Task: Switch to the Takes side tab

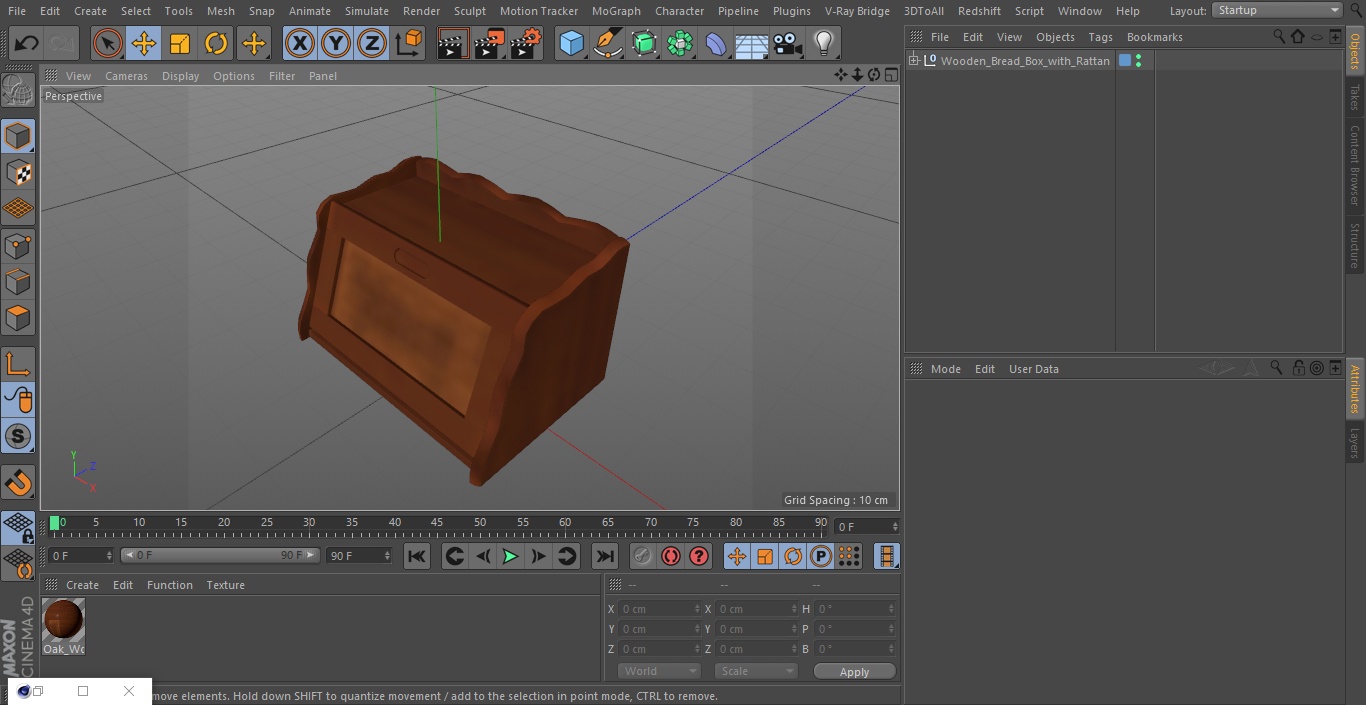Action: pos(1355,97)
